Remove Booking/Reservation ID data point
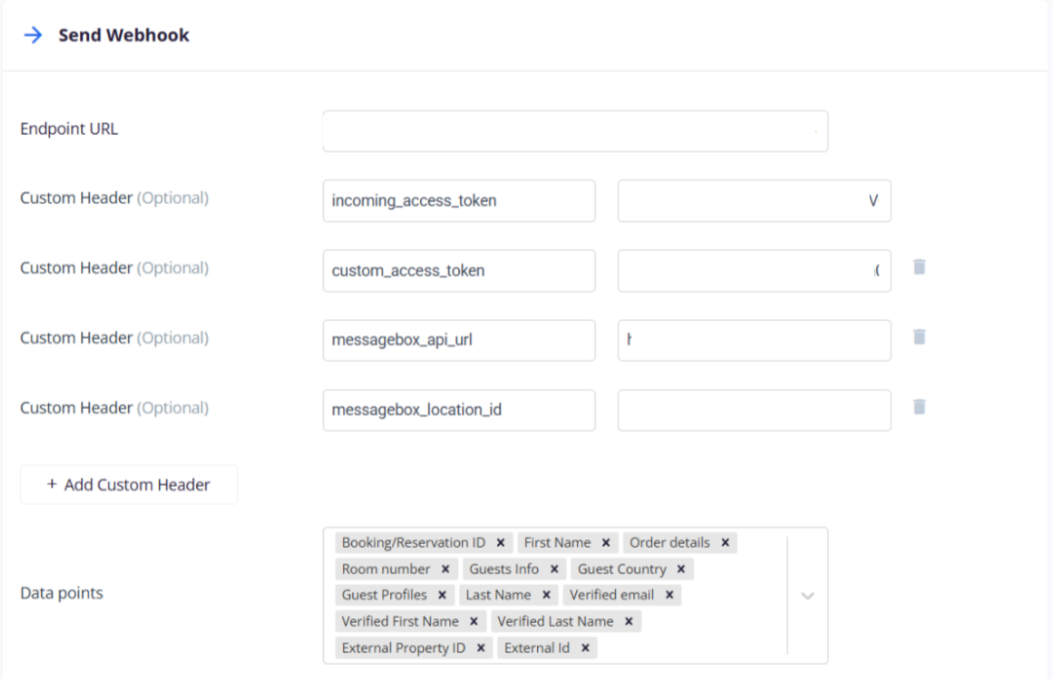The width and height of the screenshot is (1053, 679). tap(500, 543)
